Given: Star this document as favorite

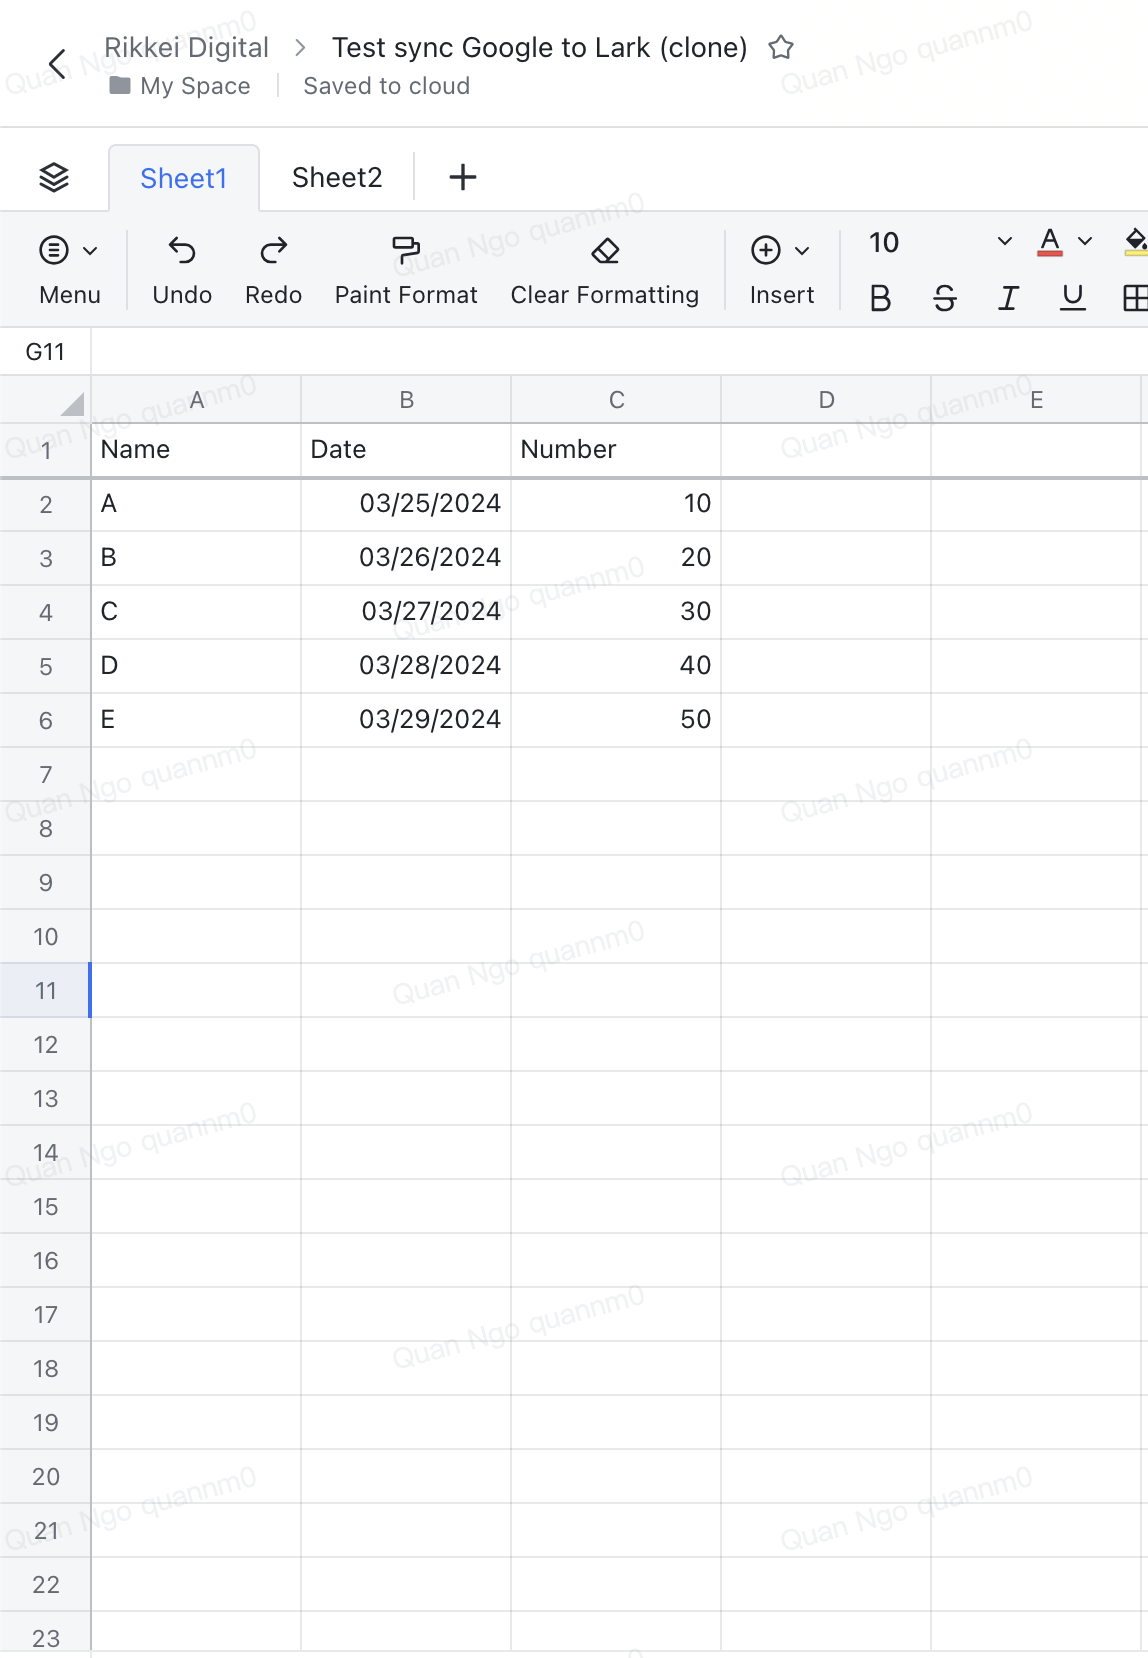Looking at the screenshot, I should pos(781,48).
